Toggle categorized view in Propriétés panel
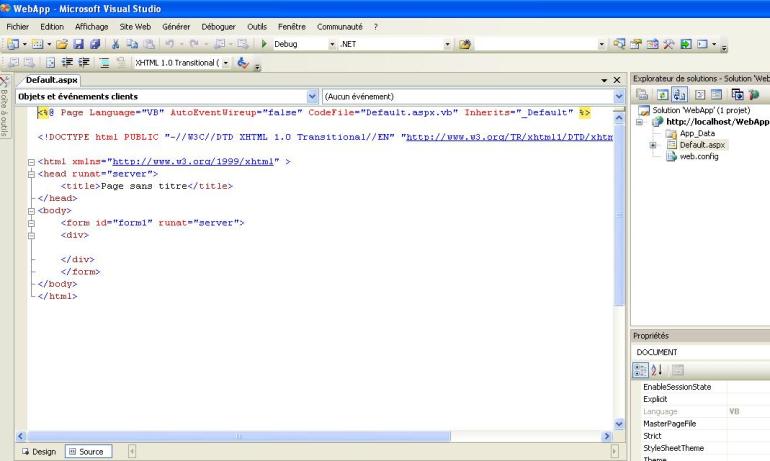Image resolution: width=770 pixels, height=461 pixels. 641,369
